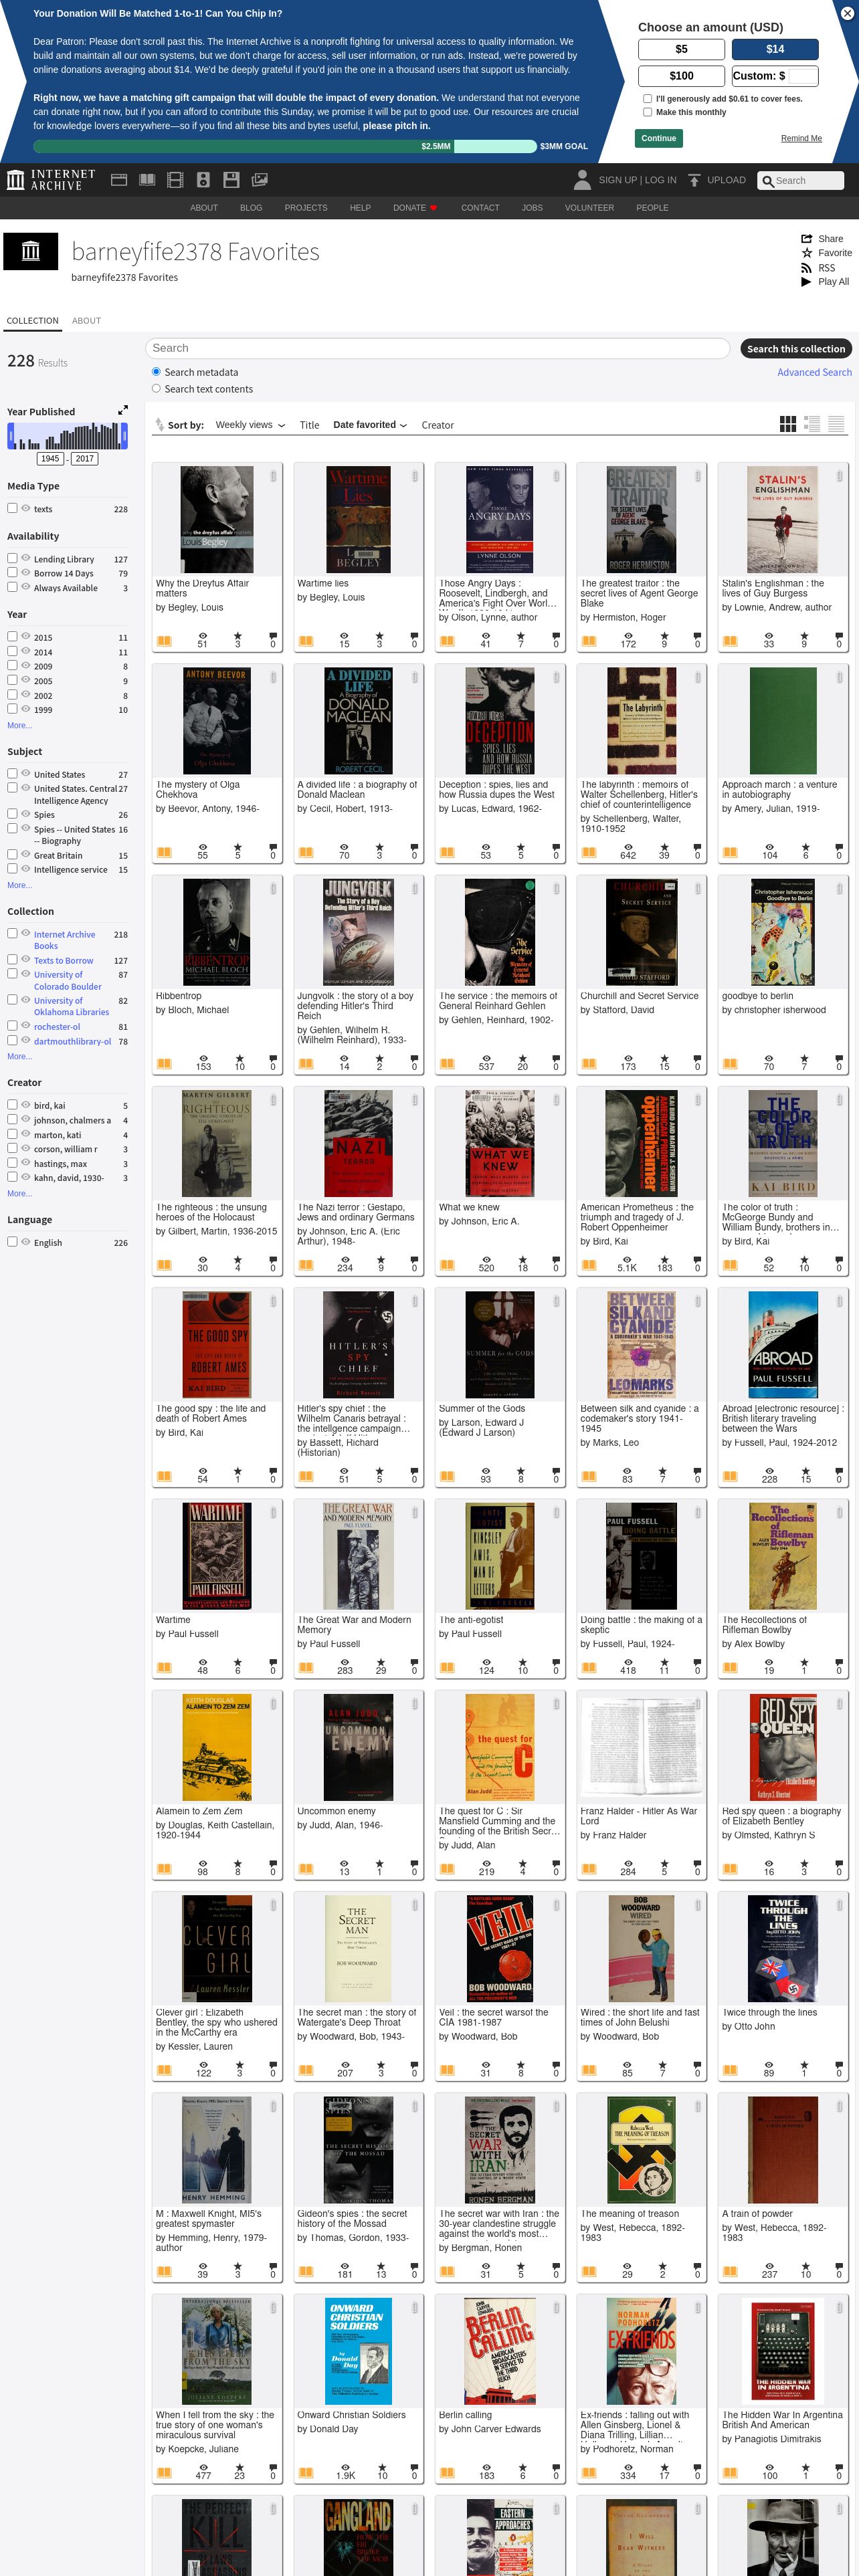
Task: Click the Share icon for this collection
Action: coord(806,239)
